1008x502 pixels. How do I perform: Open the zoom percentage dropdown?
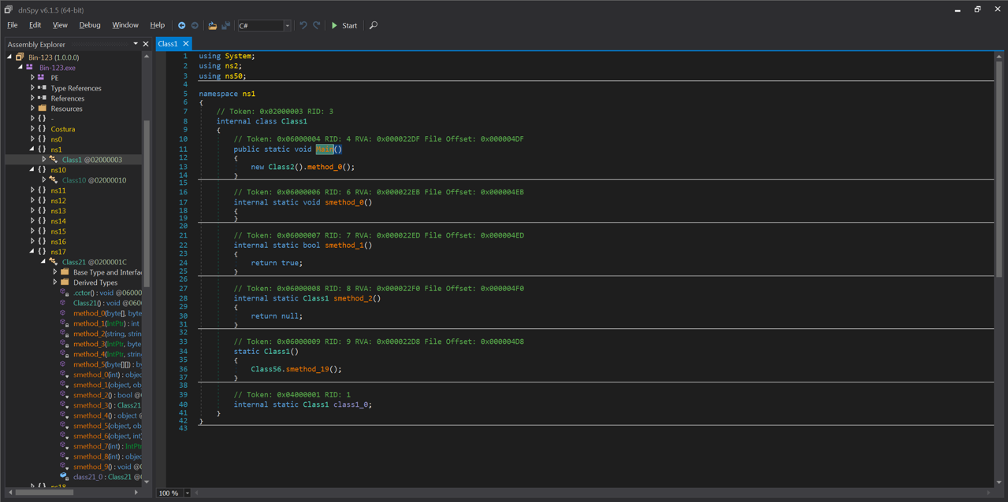187,493
